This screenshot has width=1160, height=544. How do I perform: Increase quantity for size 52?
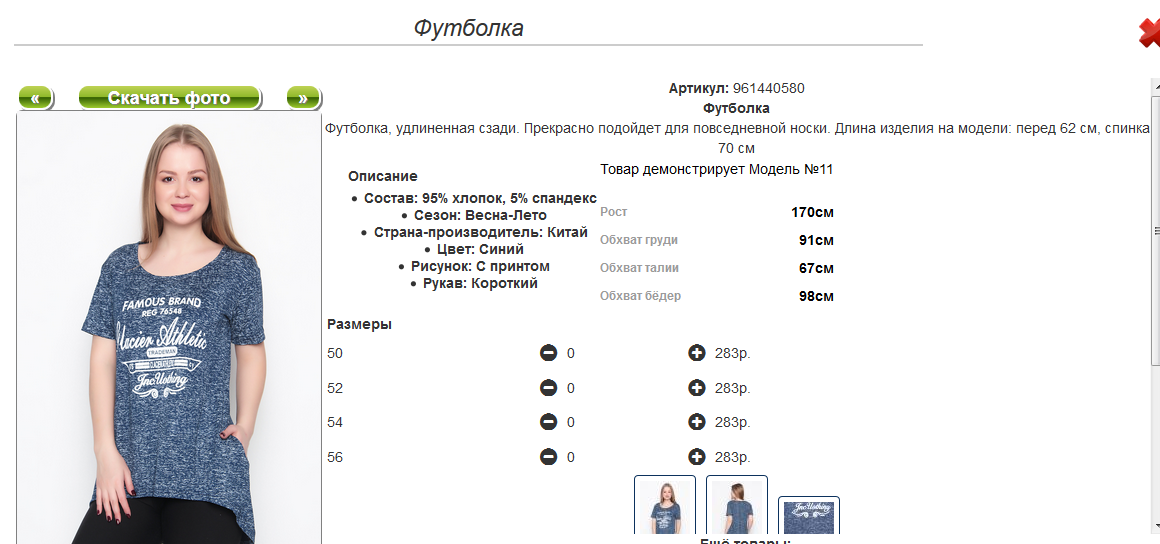click(697, 388)
